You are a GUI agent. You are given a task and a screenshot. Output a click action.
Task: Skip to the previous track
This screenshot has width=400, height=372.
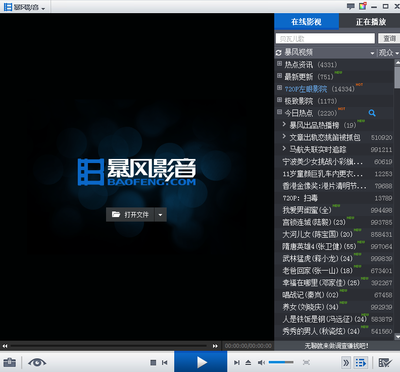[164, 362]
